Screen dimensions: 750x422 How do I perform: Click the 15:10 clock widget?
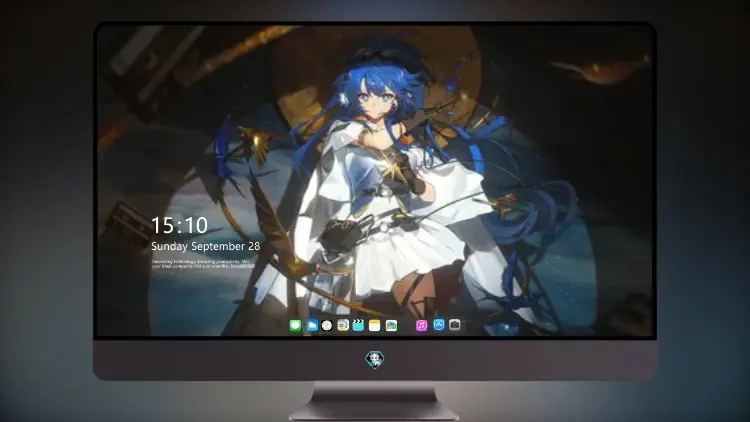click(x=179, y=225)
